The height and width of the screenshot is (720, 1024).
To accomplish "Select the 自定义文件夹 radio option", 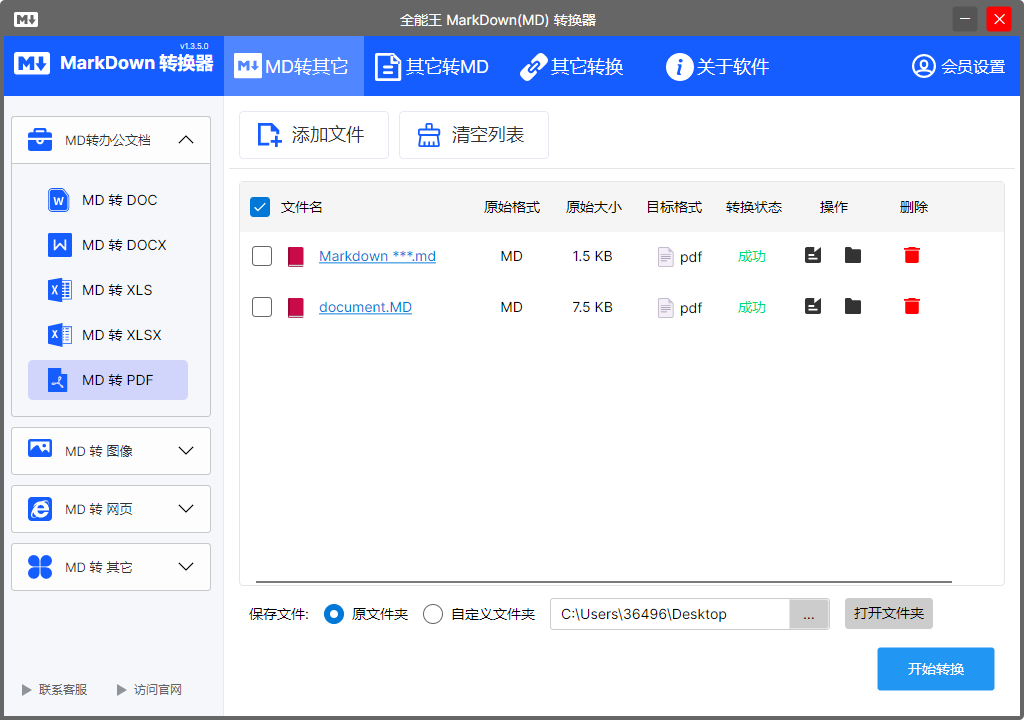I will point(433,614).
